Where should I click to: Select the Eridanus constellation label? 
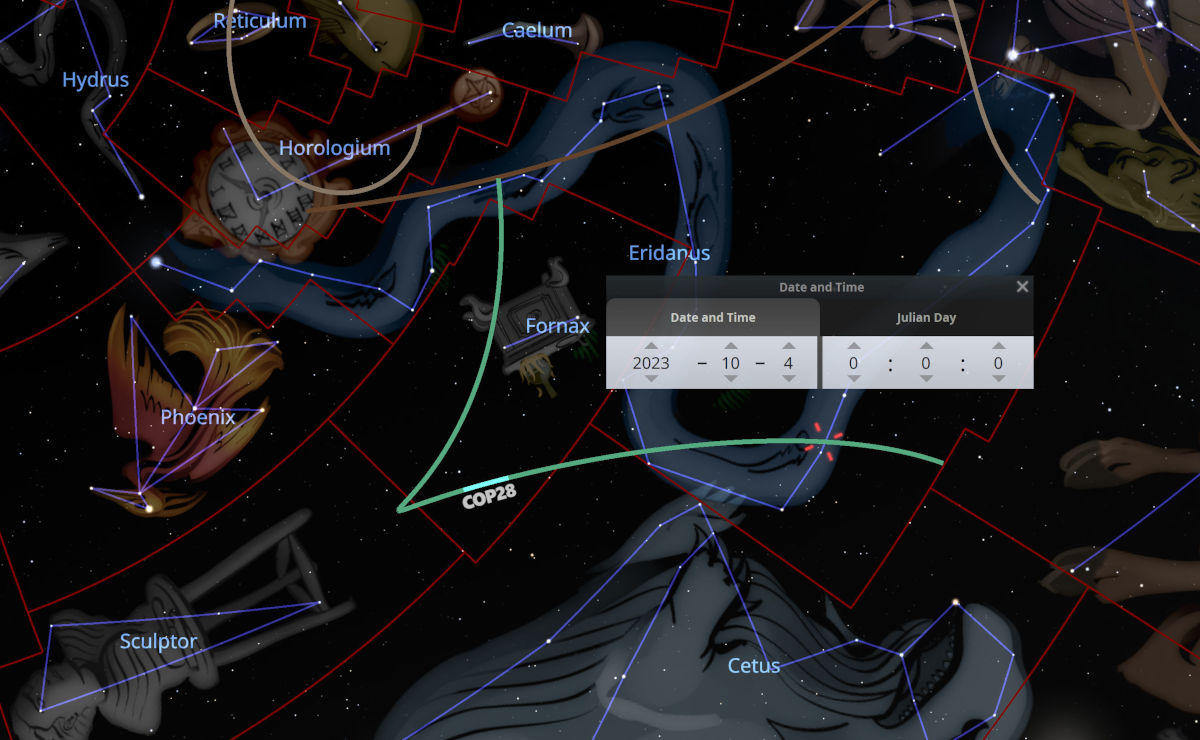(669, 253)
